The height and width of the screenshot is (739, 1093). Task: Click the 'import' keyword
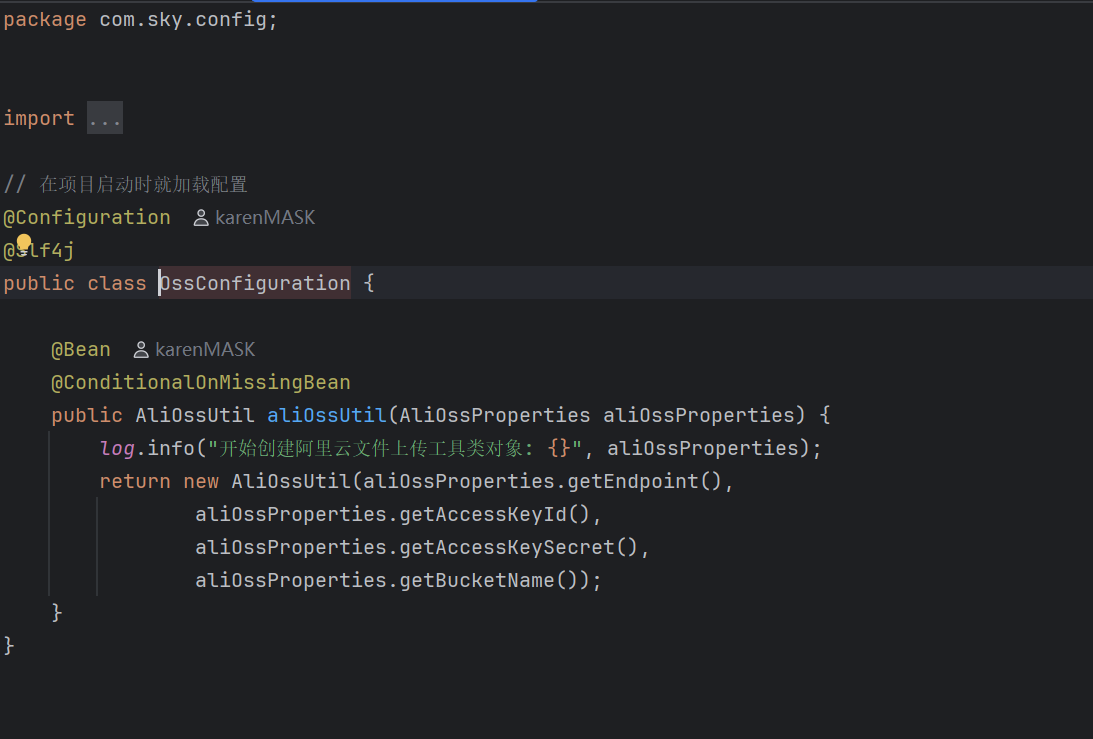click(39, 118)
